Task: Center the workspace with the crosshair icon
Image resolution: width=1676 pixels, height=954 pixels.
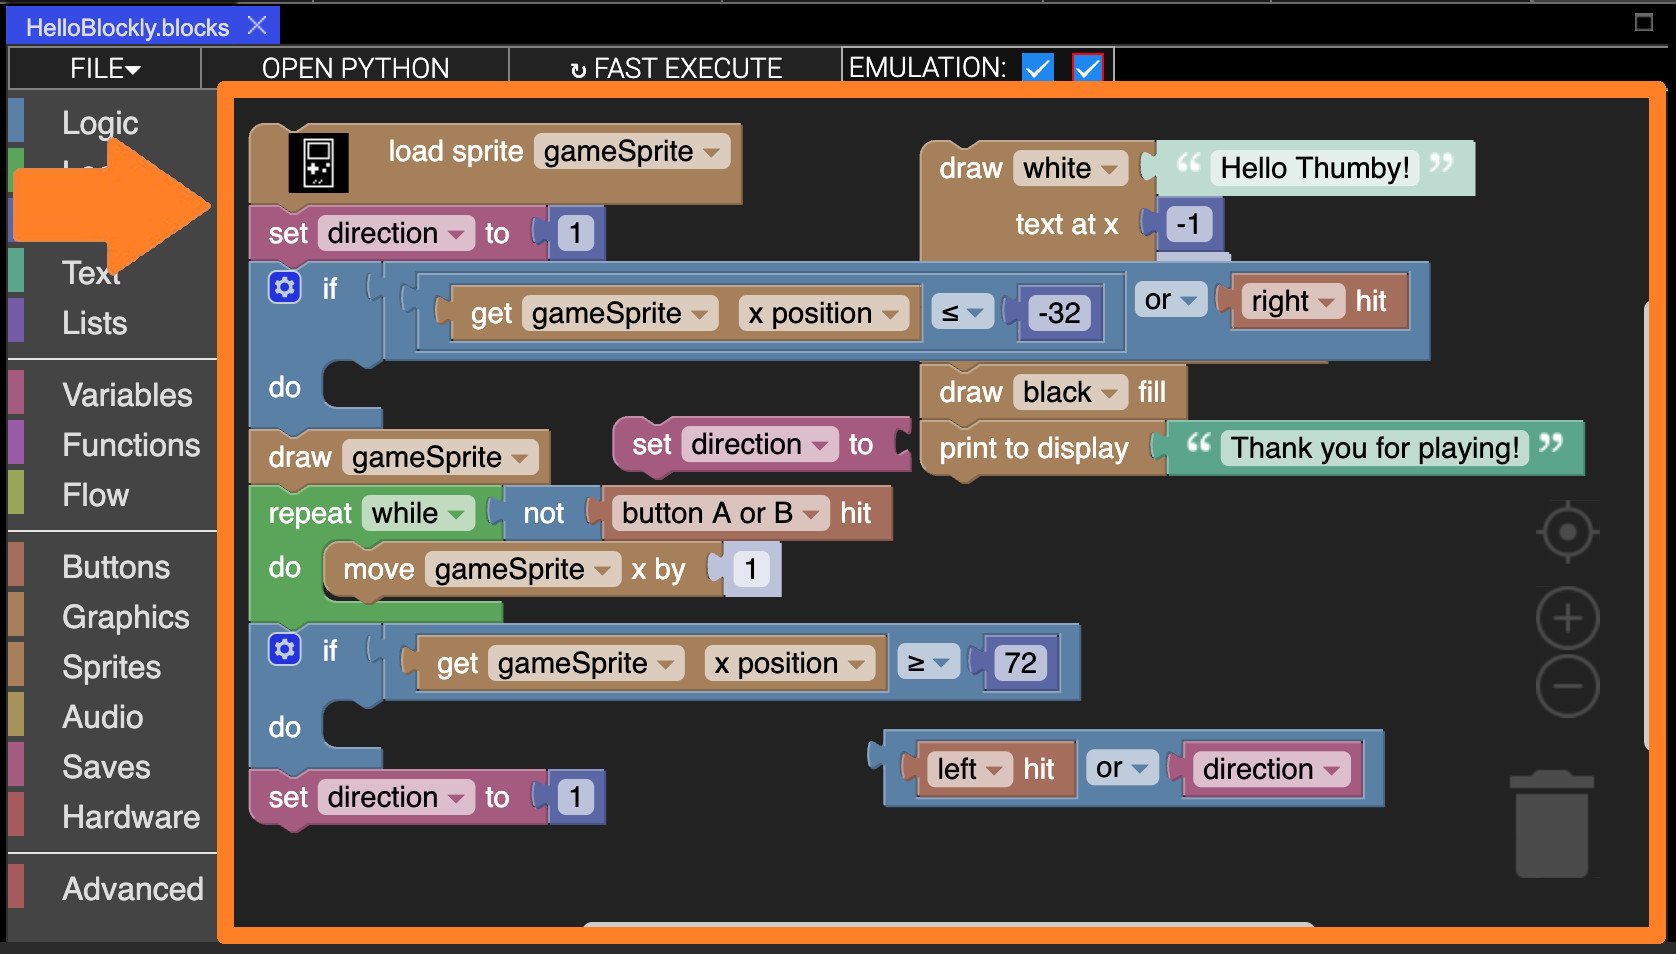Action: (1567, 532)
